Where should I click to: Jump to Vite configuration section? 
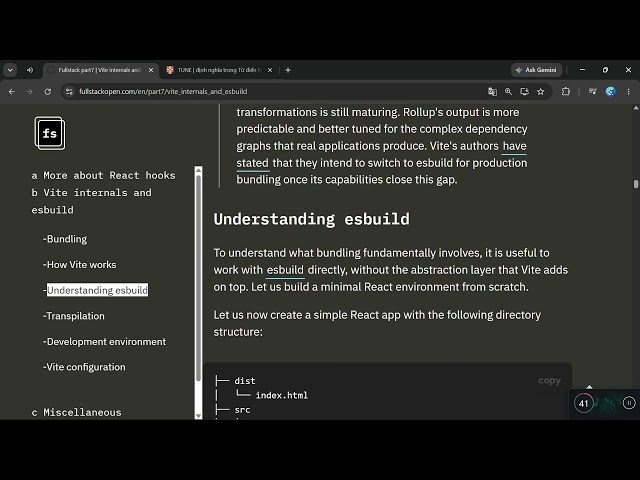(x=84, y=367)
